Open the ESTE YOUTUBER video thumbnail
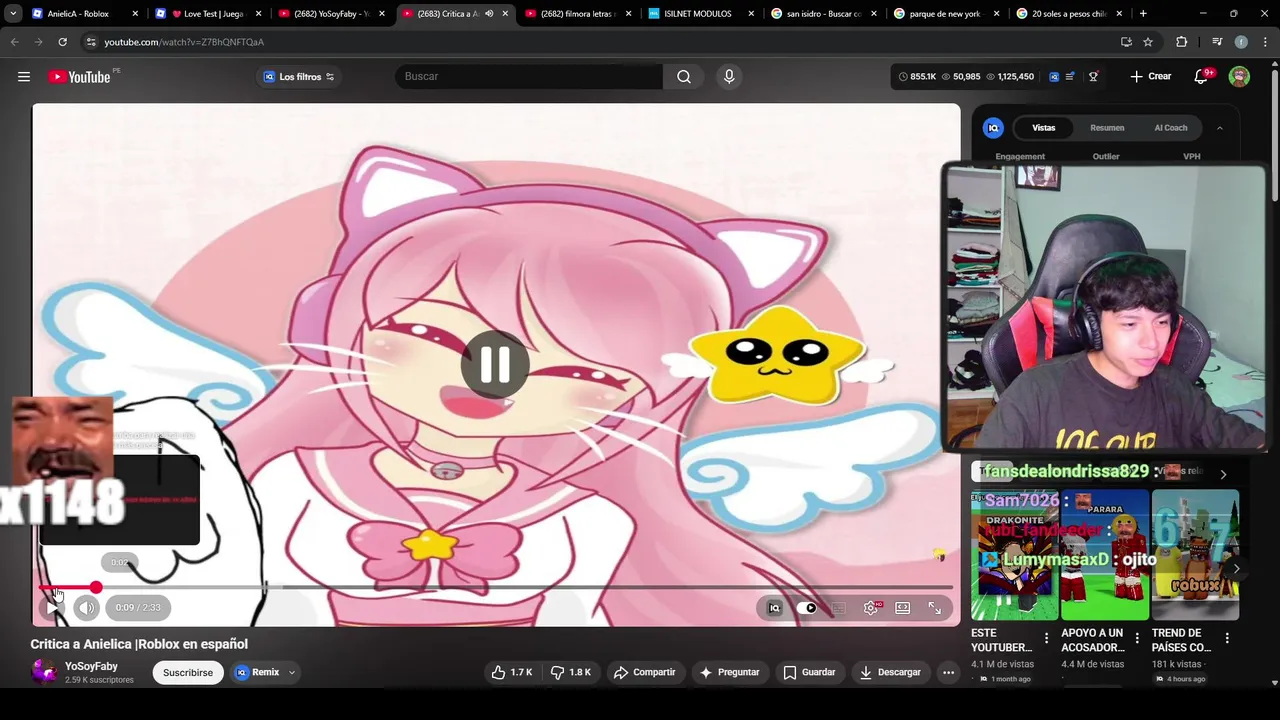 (x=1014, y=555)
